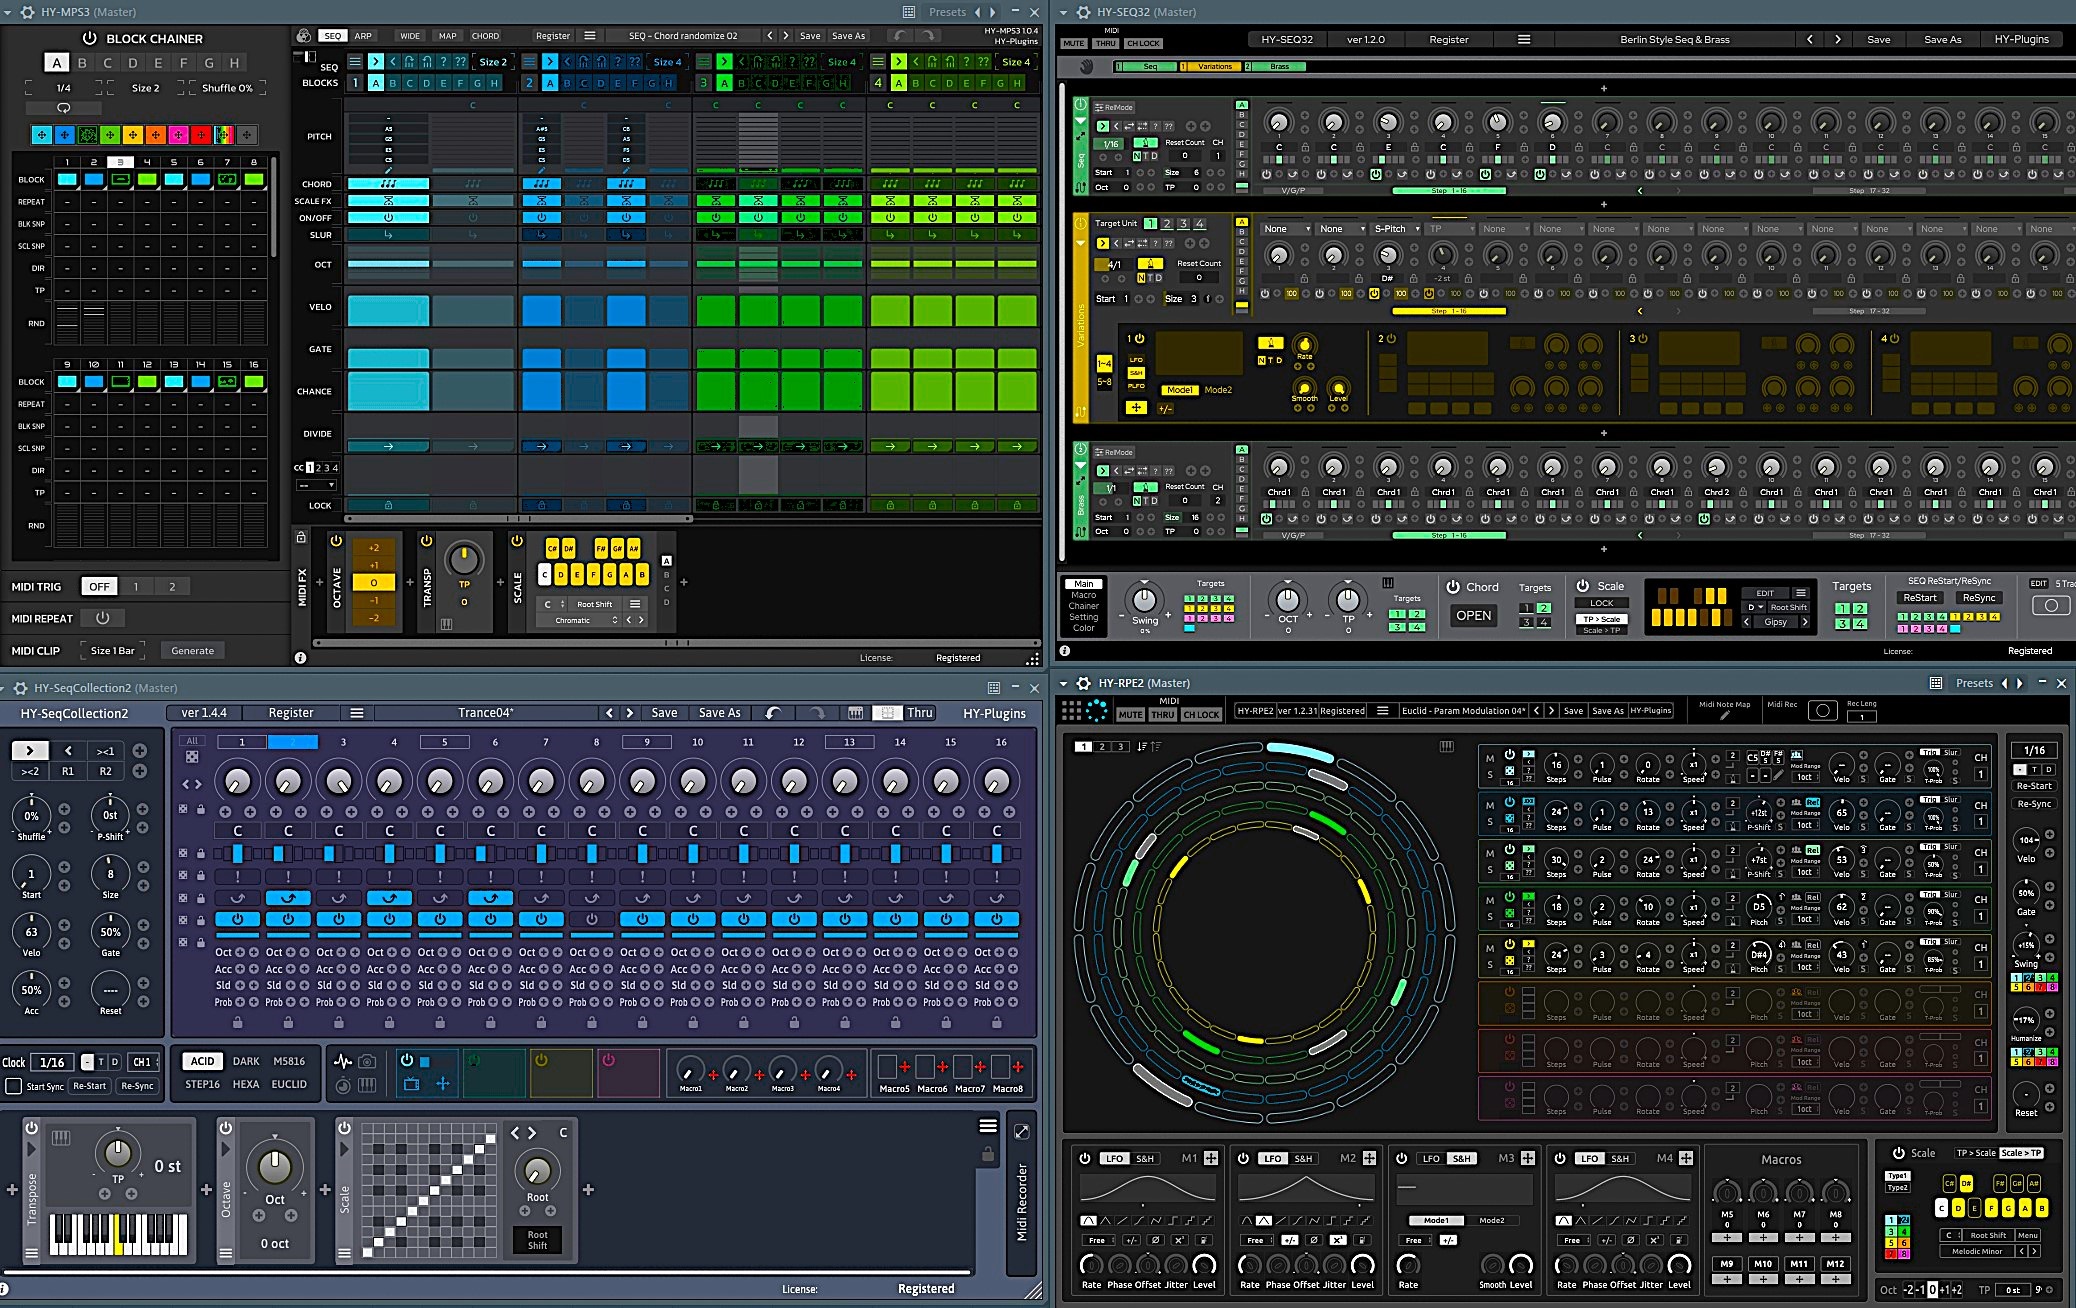Select block chainer pattern B
Image resolution: width=2076 pixels, height=1308 pixels.
point(82,62)
